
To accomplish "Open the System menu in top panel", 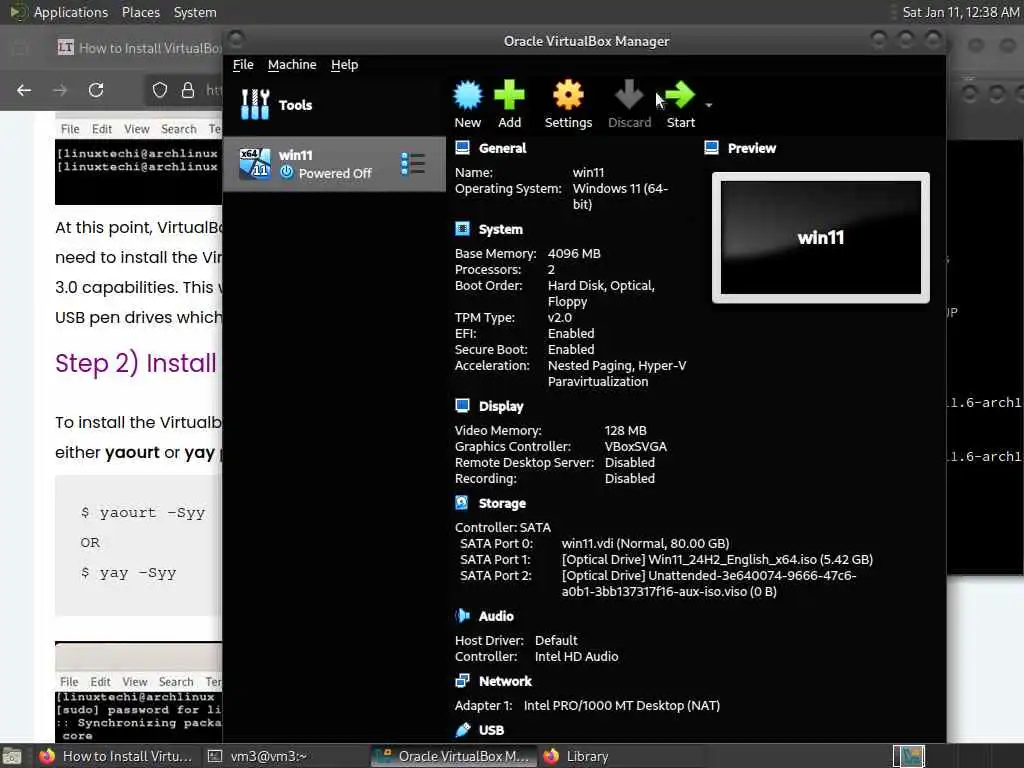I will click(x=195, y=12).
